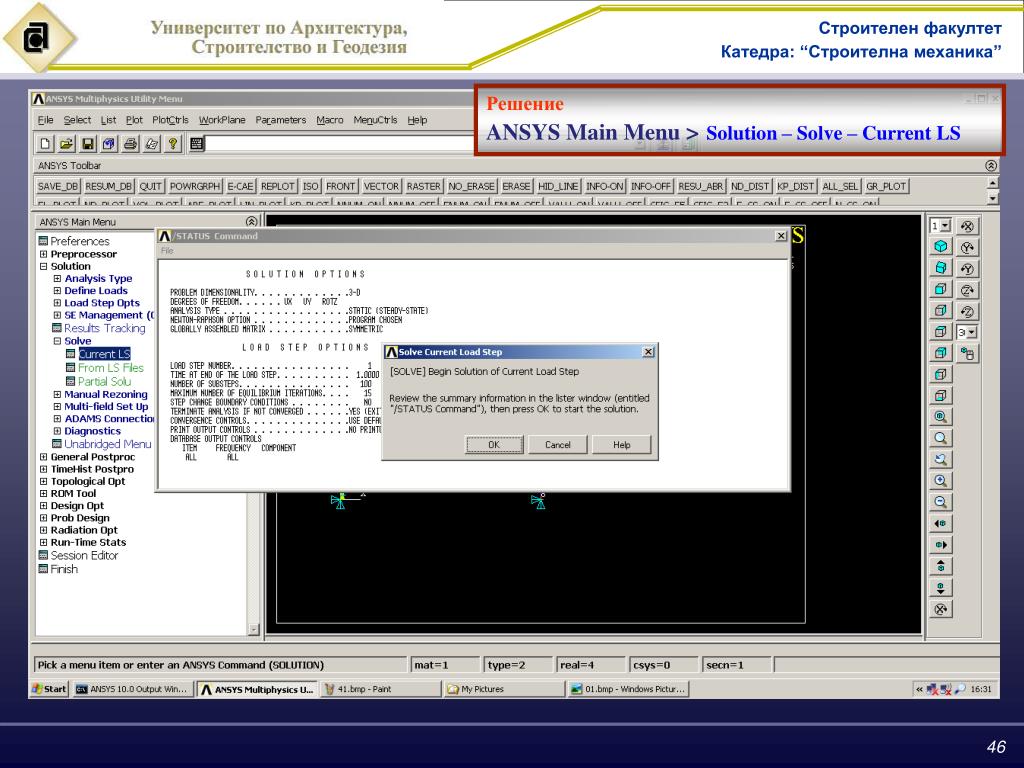Image resolution: width=1024 pixels, height=768 pixels.
Task: Click the rotate -Z axis icon
Action: coord(967,311)
